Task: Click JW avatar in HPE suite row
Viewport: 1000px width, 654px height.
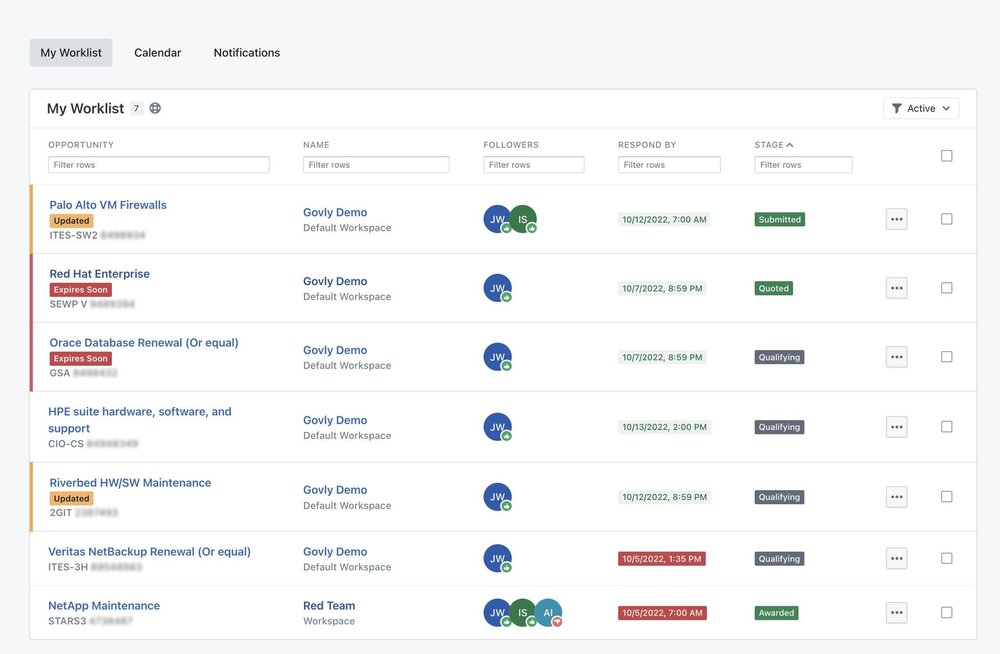Action: click(497, 427)
